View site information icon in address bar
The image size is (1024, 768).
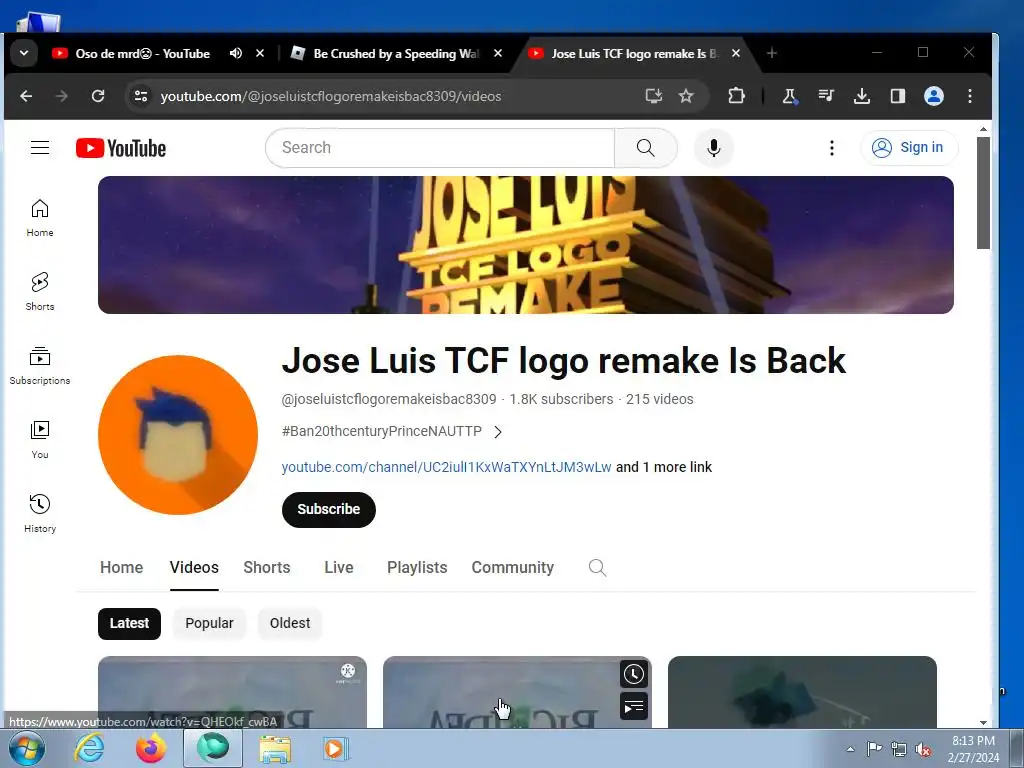coord(140,96)
